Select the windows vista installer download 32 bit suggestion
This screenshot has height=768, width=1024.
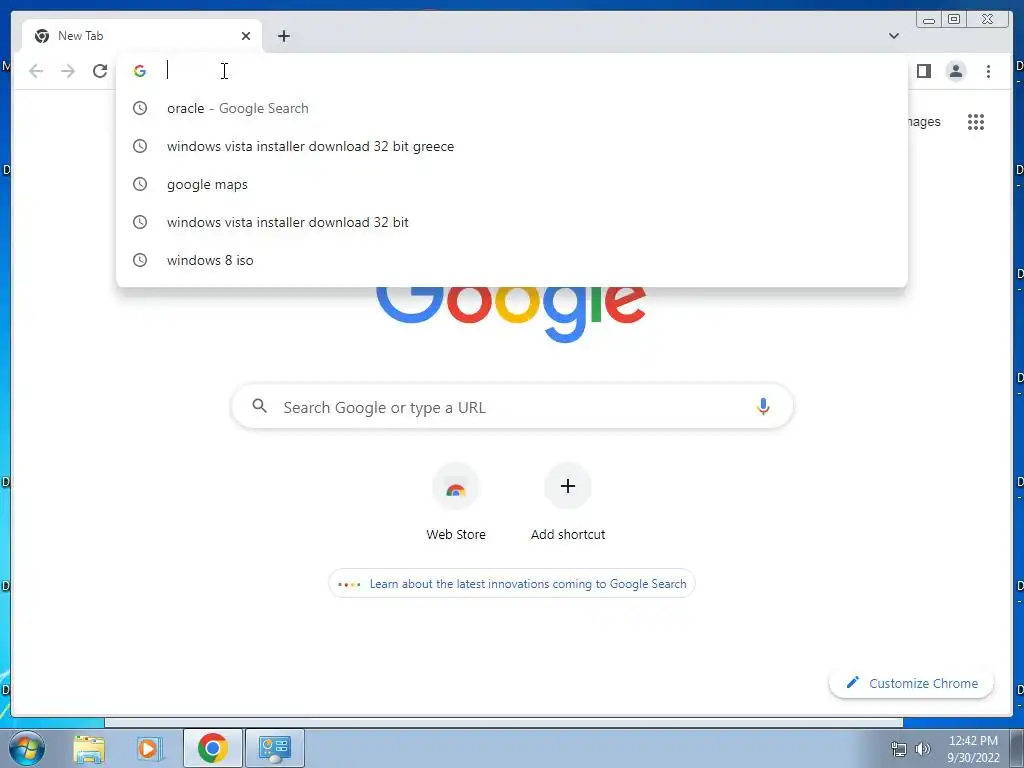click(511, 222)
